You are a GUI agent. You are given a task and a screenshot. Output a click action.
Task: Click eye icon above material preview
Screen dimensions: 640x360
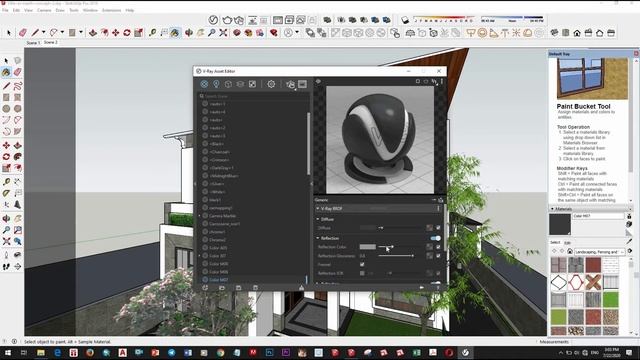pyautogui.click(x=318, y=82)
